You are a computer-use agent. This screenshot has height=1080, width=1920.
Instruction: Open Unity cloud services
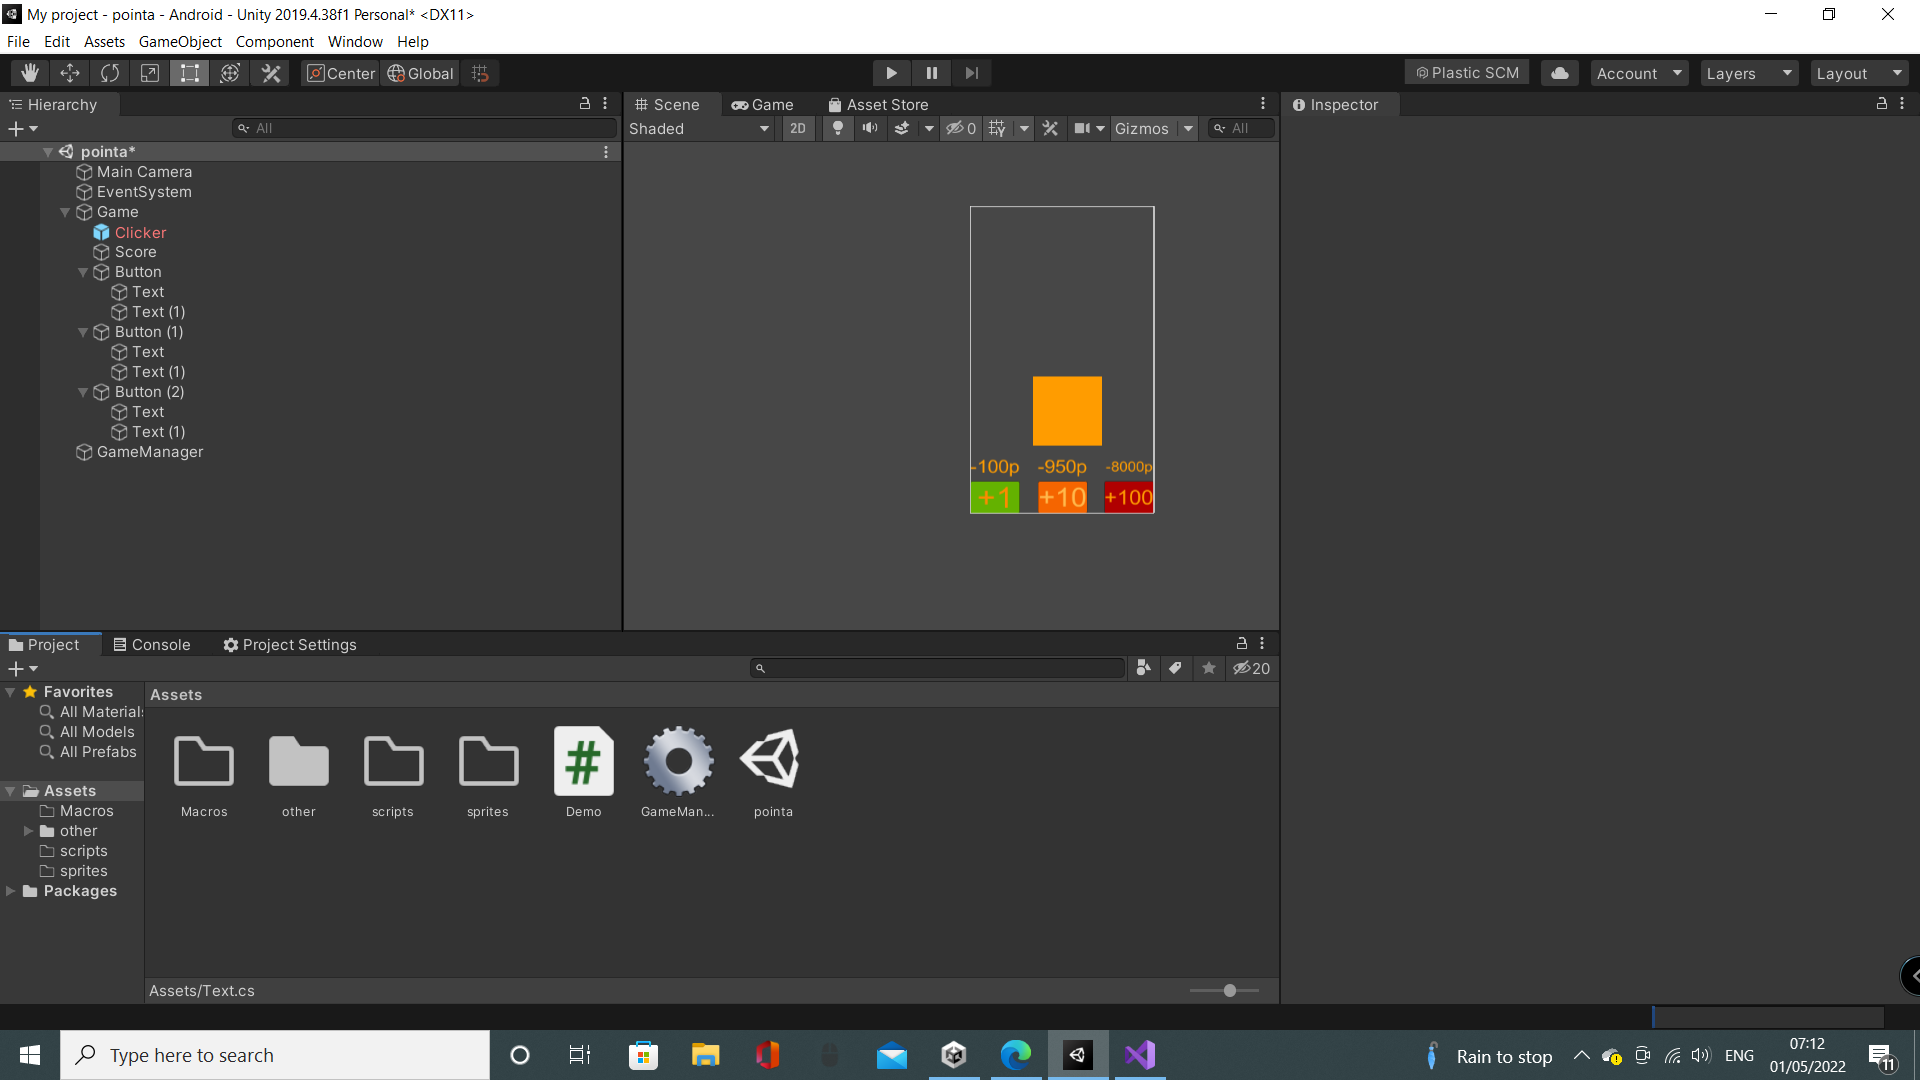click(1558, 72)
